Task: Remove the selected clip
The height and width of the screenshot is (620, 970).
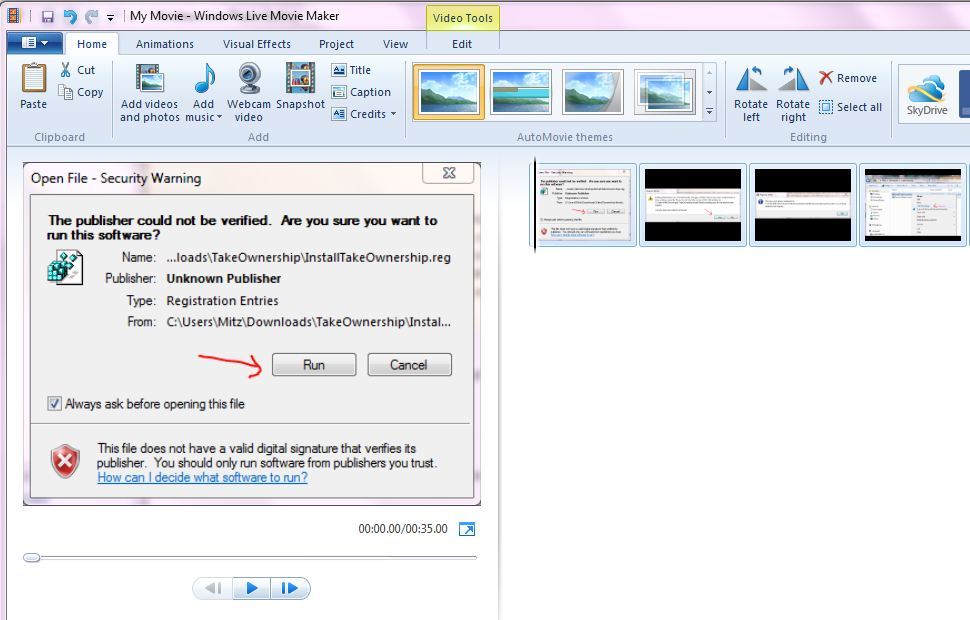Action: tap(847, 78)
